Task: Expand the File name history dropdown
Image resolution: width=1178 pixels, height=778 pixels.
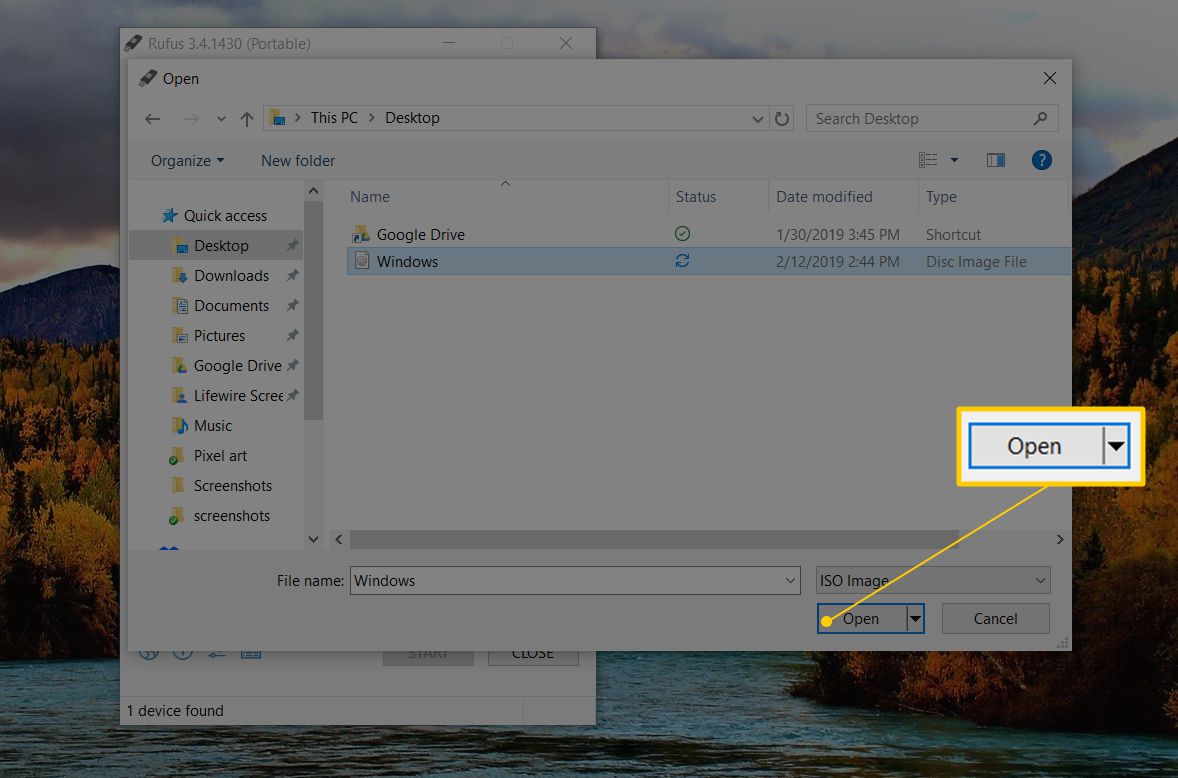Action: coord(791,580)
